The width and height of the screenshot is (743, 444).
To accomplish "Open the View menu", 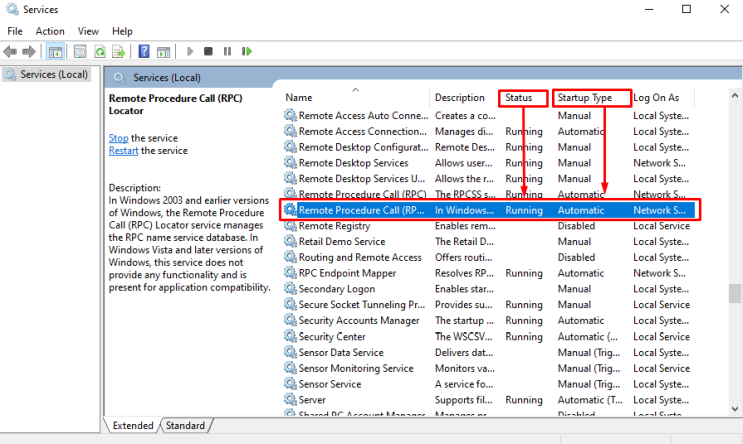I will [88, 31].
